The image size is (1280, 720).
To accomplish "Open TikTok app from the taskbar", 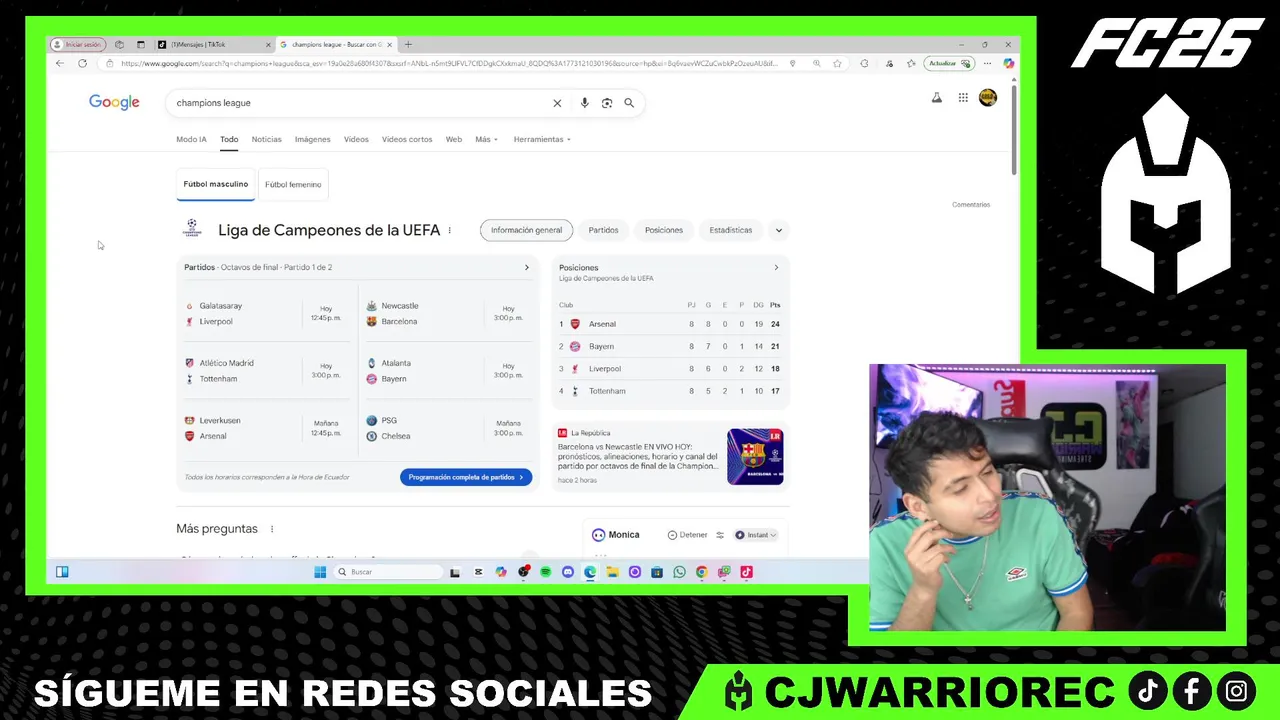I will click(x=746, y=572).
